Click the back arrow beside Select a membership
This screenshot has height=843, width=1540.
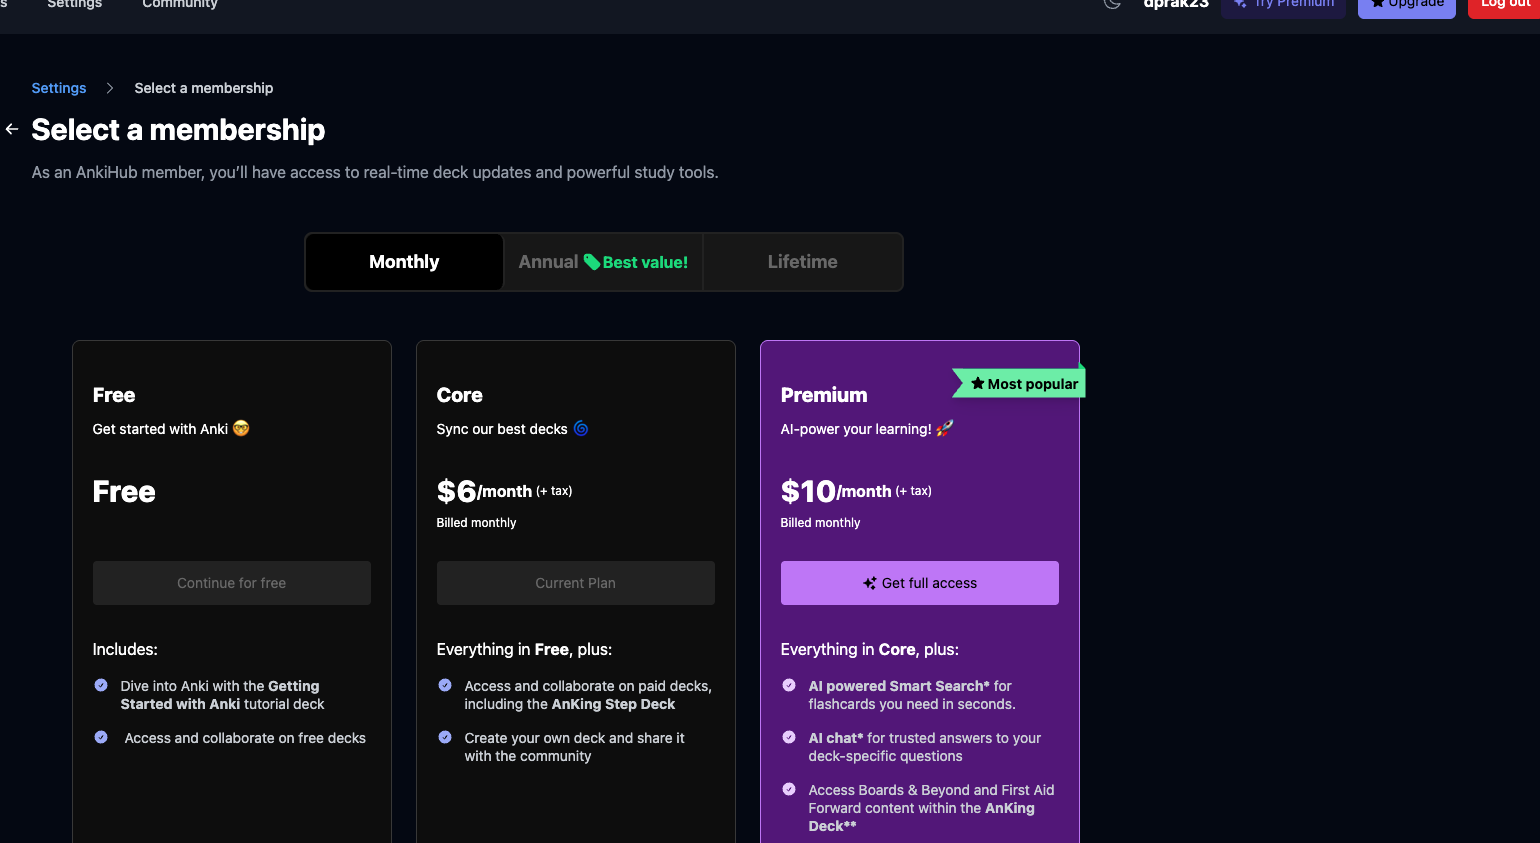point(12,129)
